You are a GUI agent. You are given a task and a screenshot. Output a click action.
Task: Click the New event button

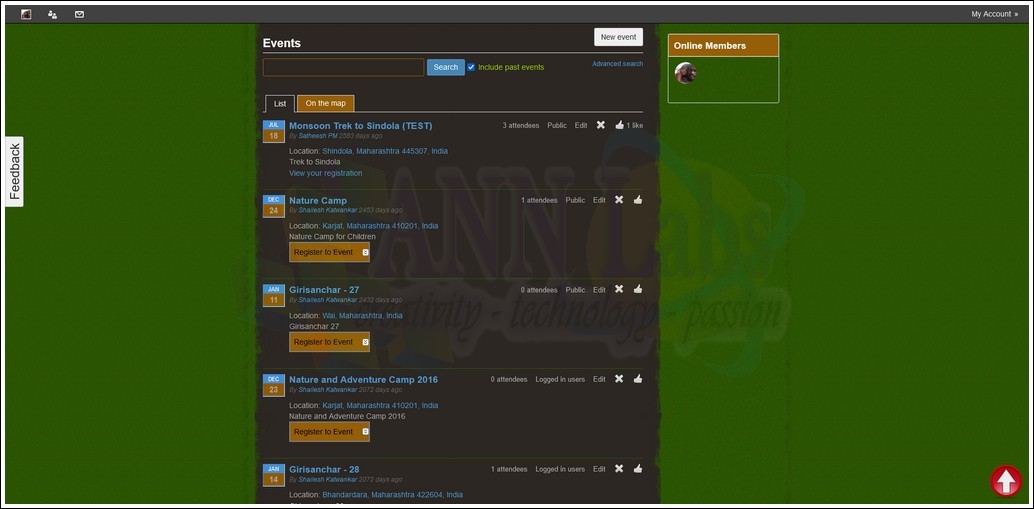pos(618,37)
